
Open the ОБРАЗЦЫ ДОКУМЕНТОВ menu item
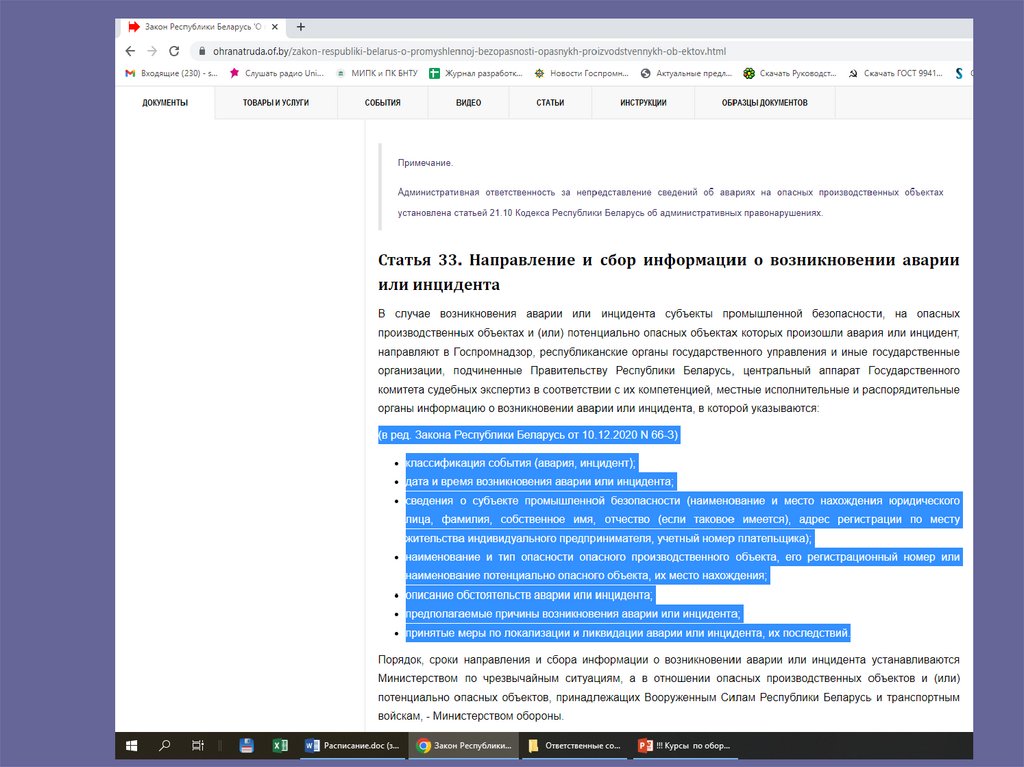[765, 103]
